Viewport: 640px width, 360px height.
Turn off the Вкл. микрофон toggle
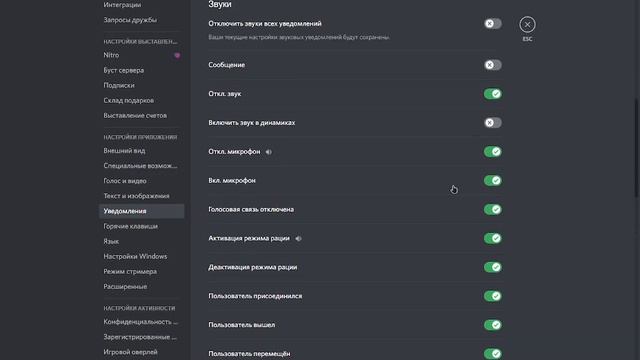[x=493, y=180]
